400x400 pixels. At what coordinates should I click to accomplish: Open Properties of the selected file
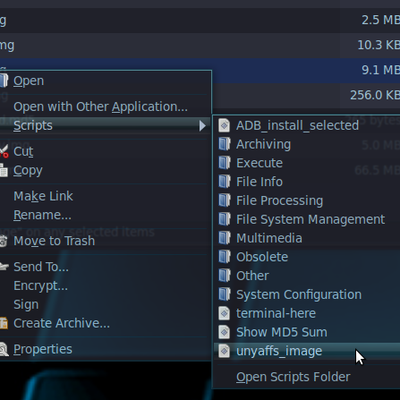point(43,349)
